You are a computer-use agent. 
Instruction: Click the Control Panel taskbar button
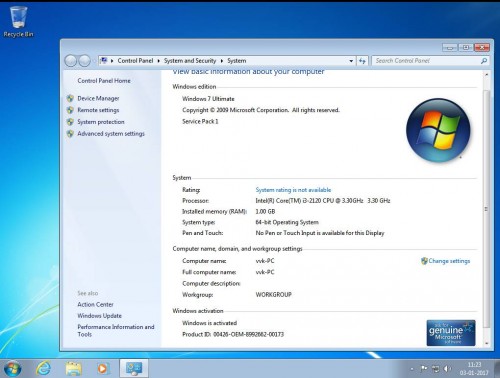tap(134, 368)
